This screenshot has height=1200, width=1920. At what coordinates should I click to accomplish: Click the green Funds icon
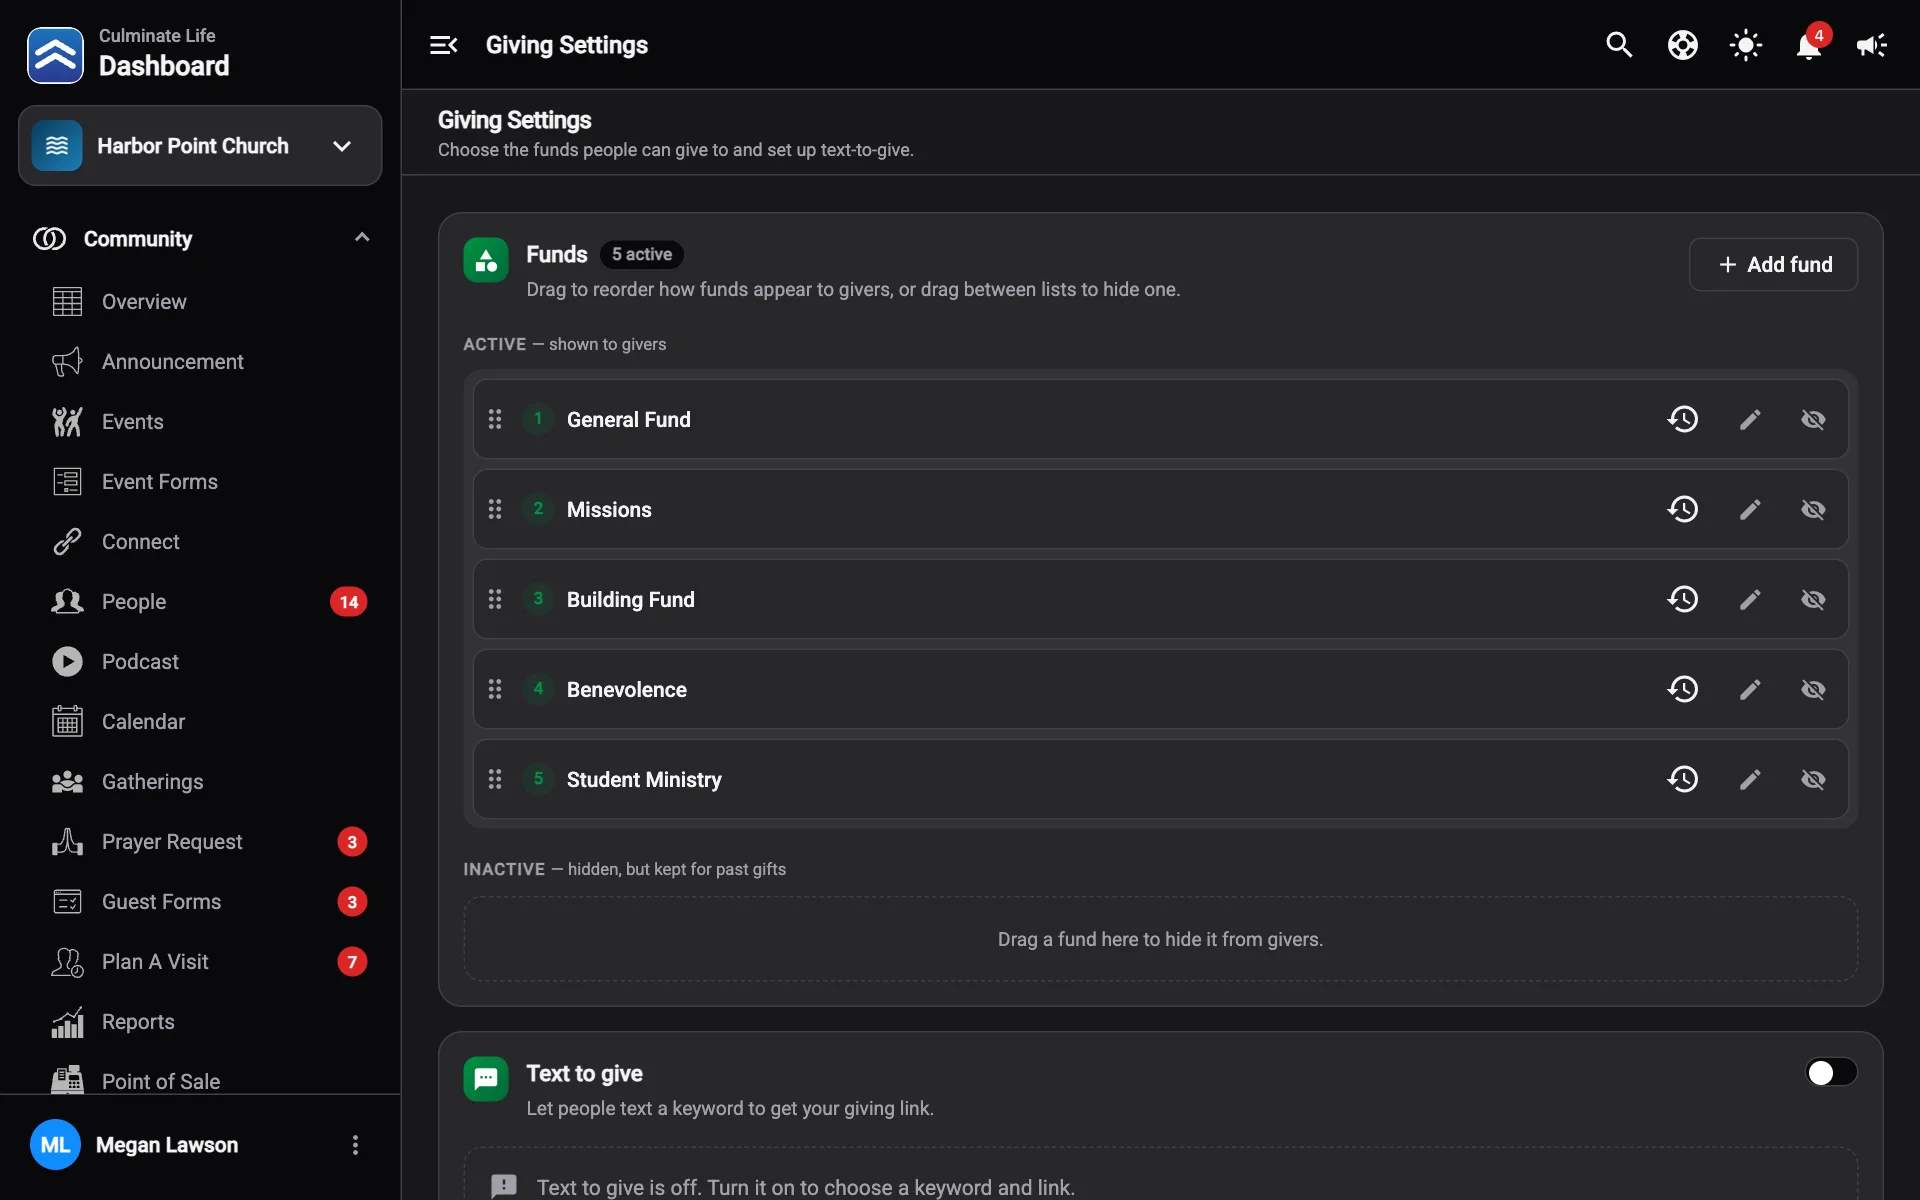coord(486,261)
